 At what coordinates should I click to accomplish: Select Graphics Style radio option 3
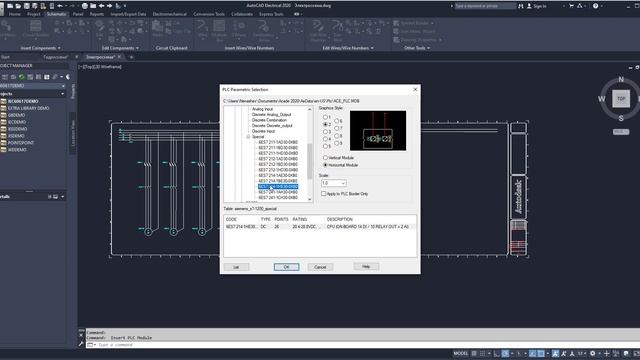coord(326,132)
